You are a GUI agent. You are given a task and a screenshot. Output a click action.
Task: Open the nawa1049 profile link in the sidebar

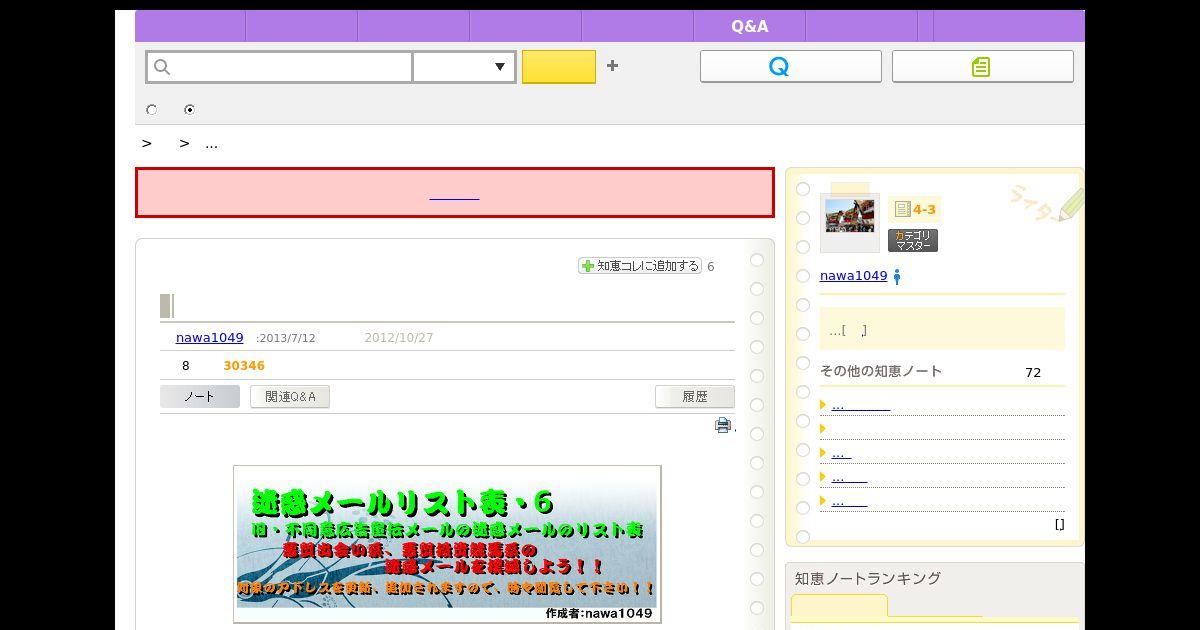[853, 276]
